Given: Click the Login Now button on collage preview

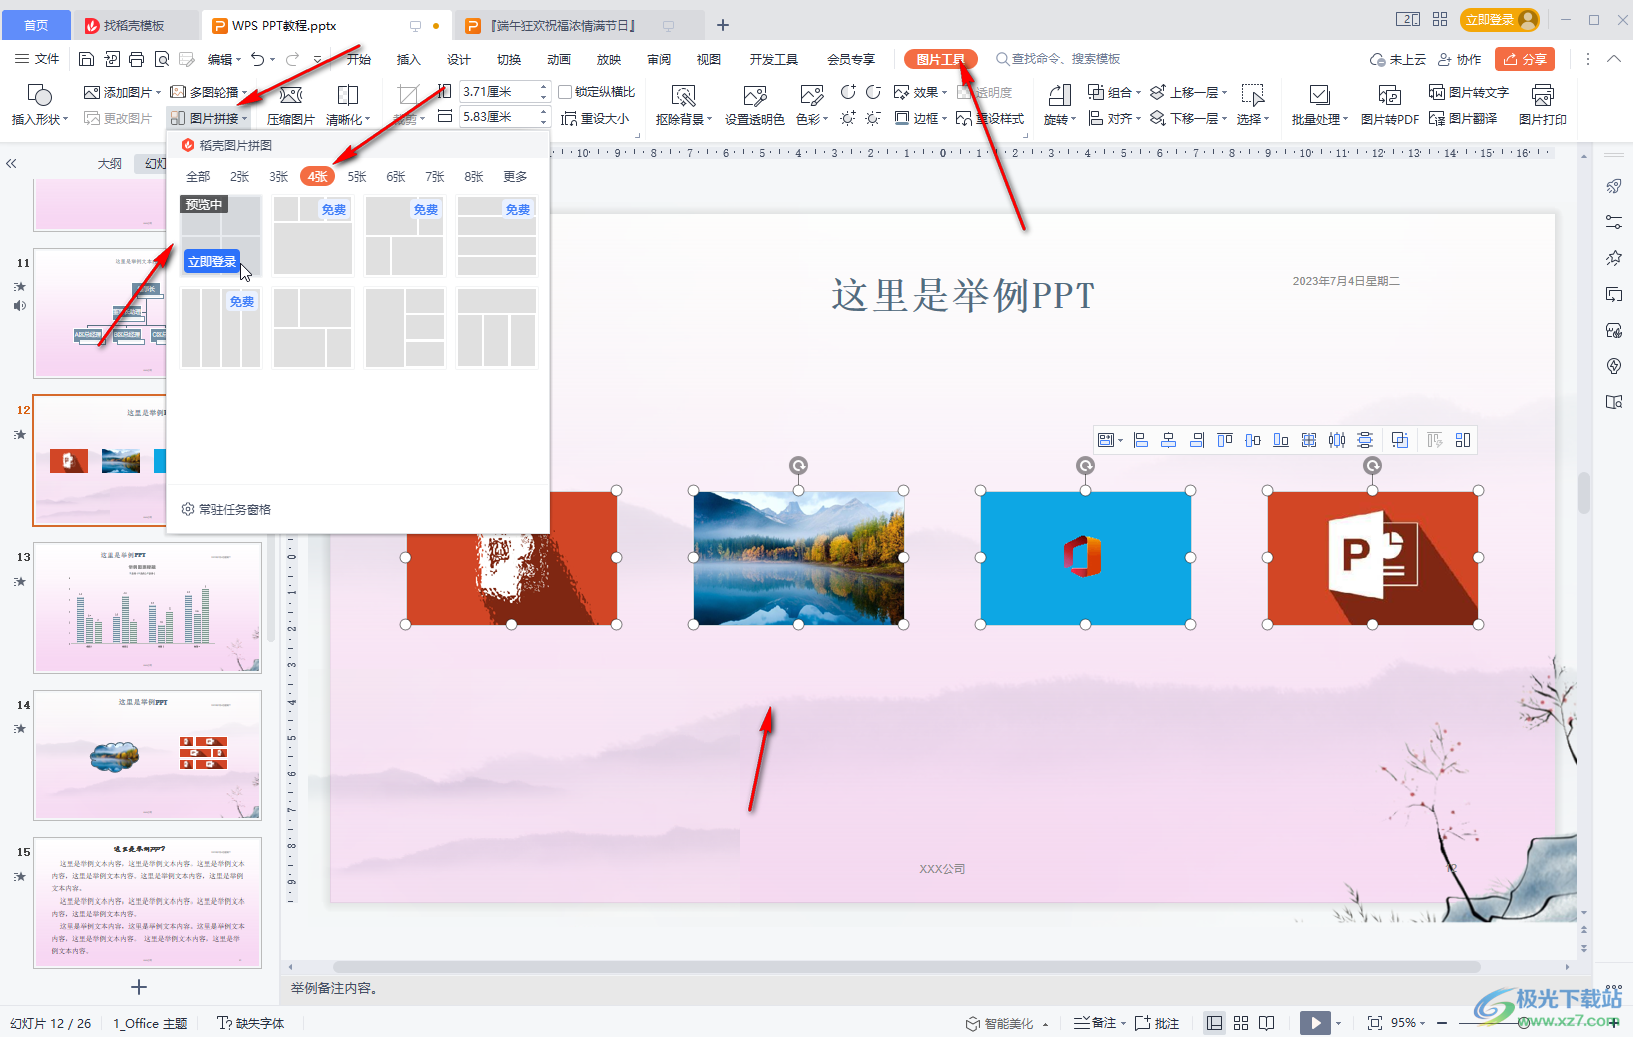Looking at the screenshot, I should pyautogui.click(x=212, y=261).
